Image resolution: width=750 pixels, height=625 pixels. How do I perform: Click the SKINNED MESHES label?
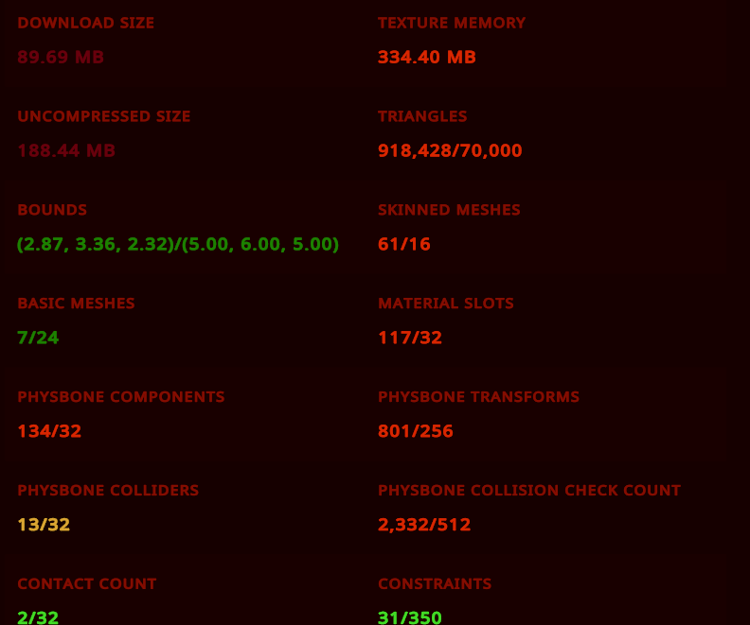coord(449,210)
